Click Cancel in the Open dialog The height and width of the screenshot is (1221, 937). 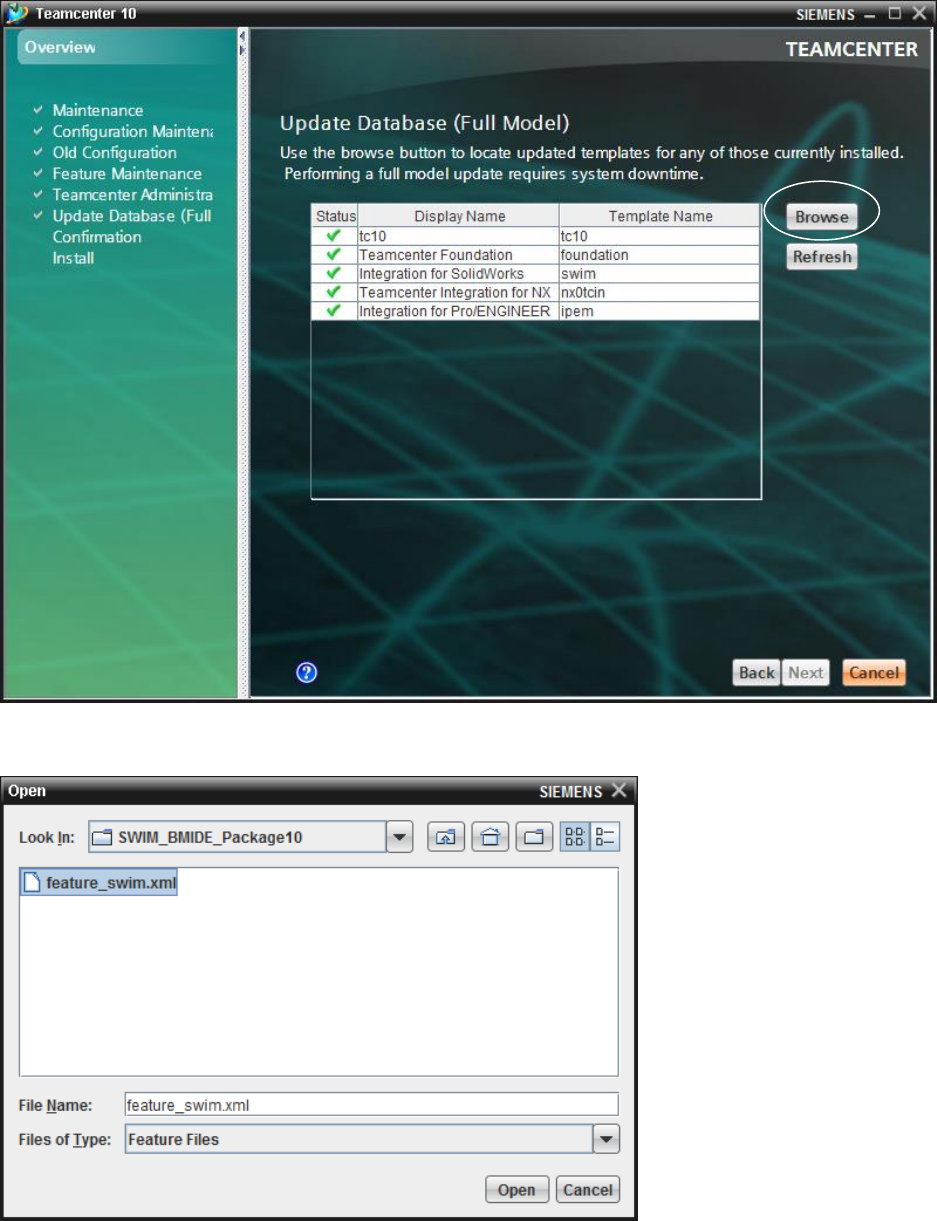point(588,1190)
